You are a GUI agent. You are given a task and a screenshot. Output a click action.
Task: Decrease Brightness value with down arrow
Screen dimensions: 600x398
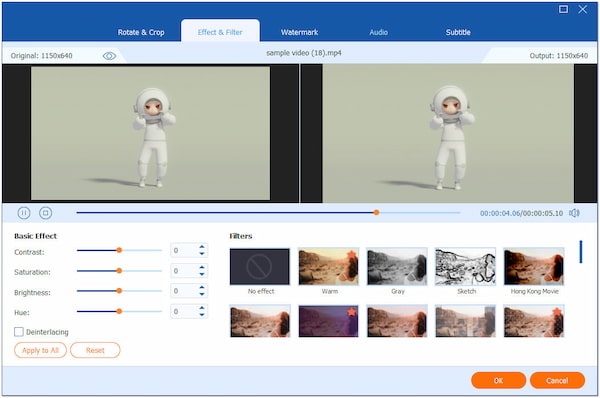(x=202, y=294)
